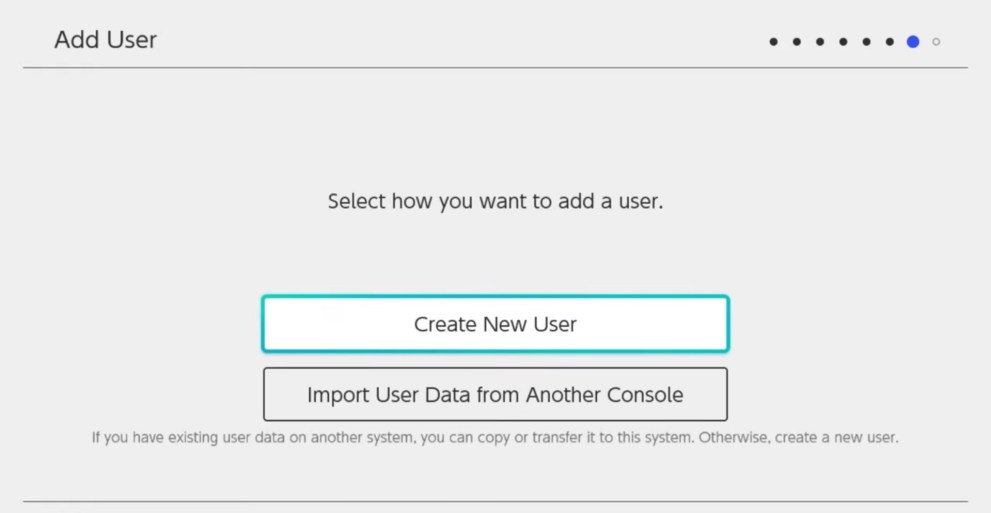
Task: Click the blue current-step progress dot
Action: pos(912,42)
